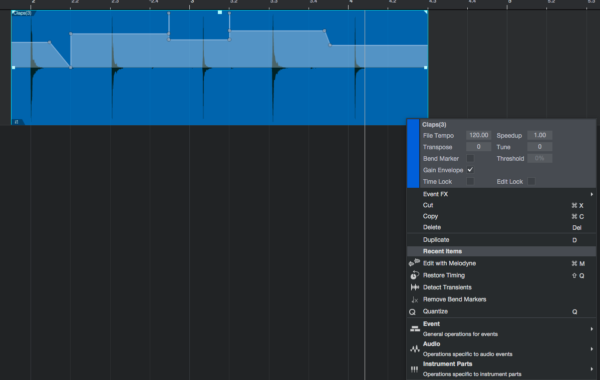The image size is (600, 380).
Task: Click the ruler at bar 3
Action: [191, 3]
